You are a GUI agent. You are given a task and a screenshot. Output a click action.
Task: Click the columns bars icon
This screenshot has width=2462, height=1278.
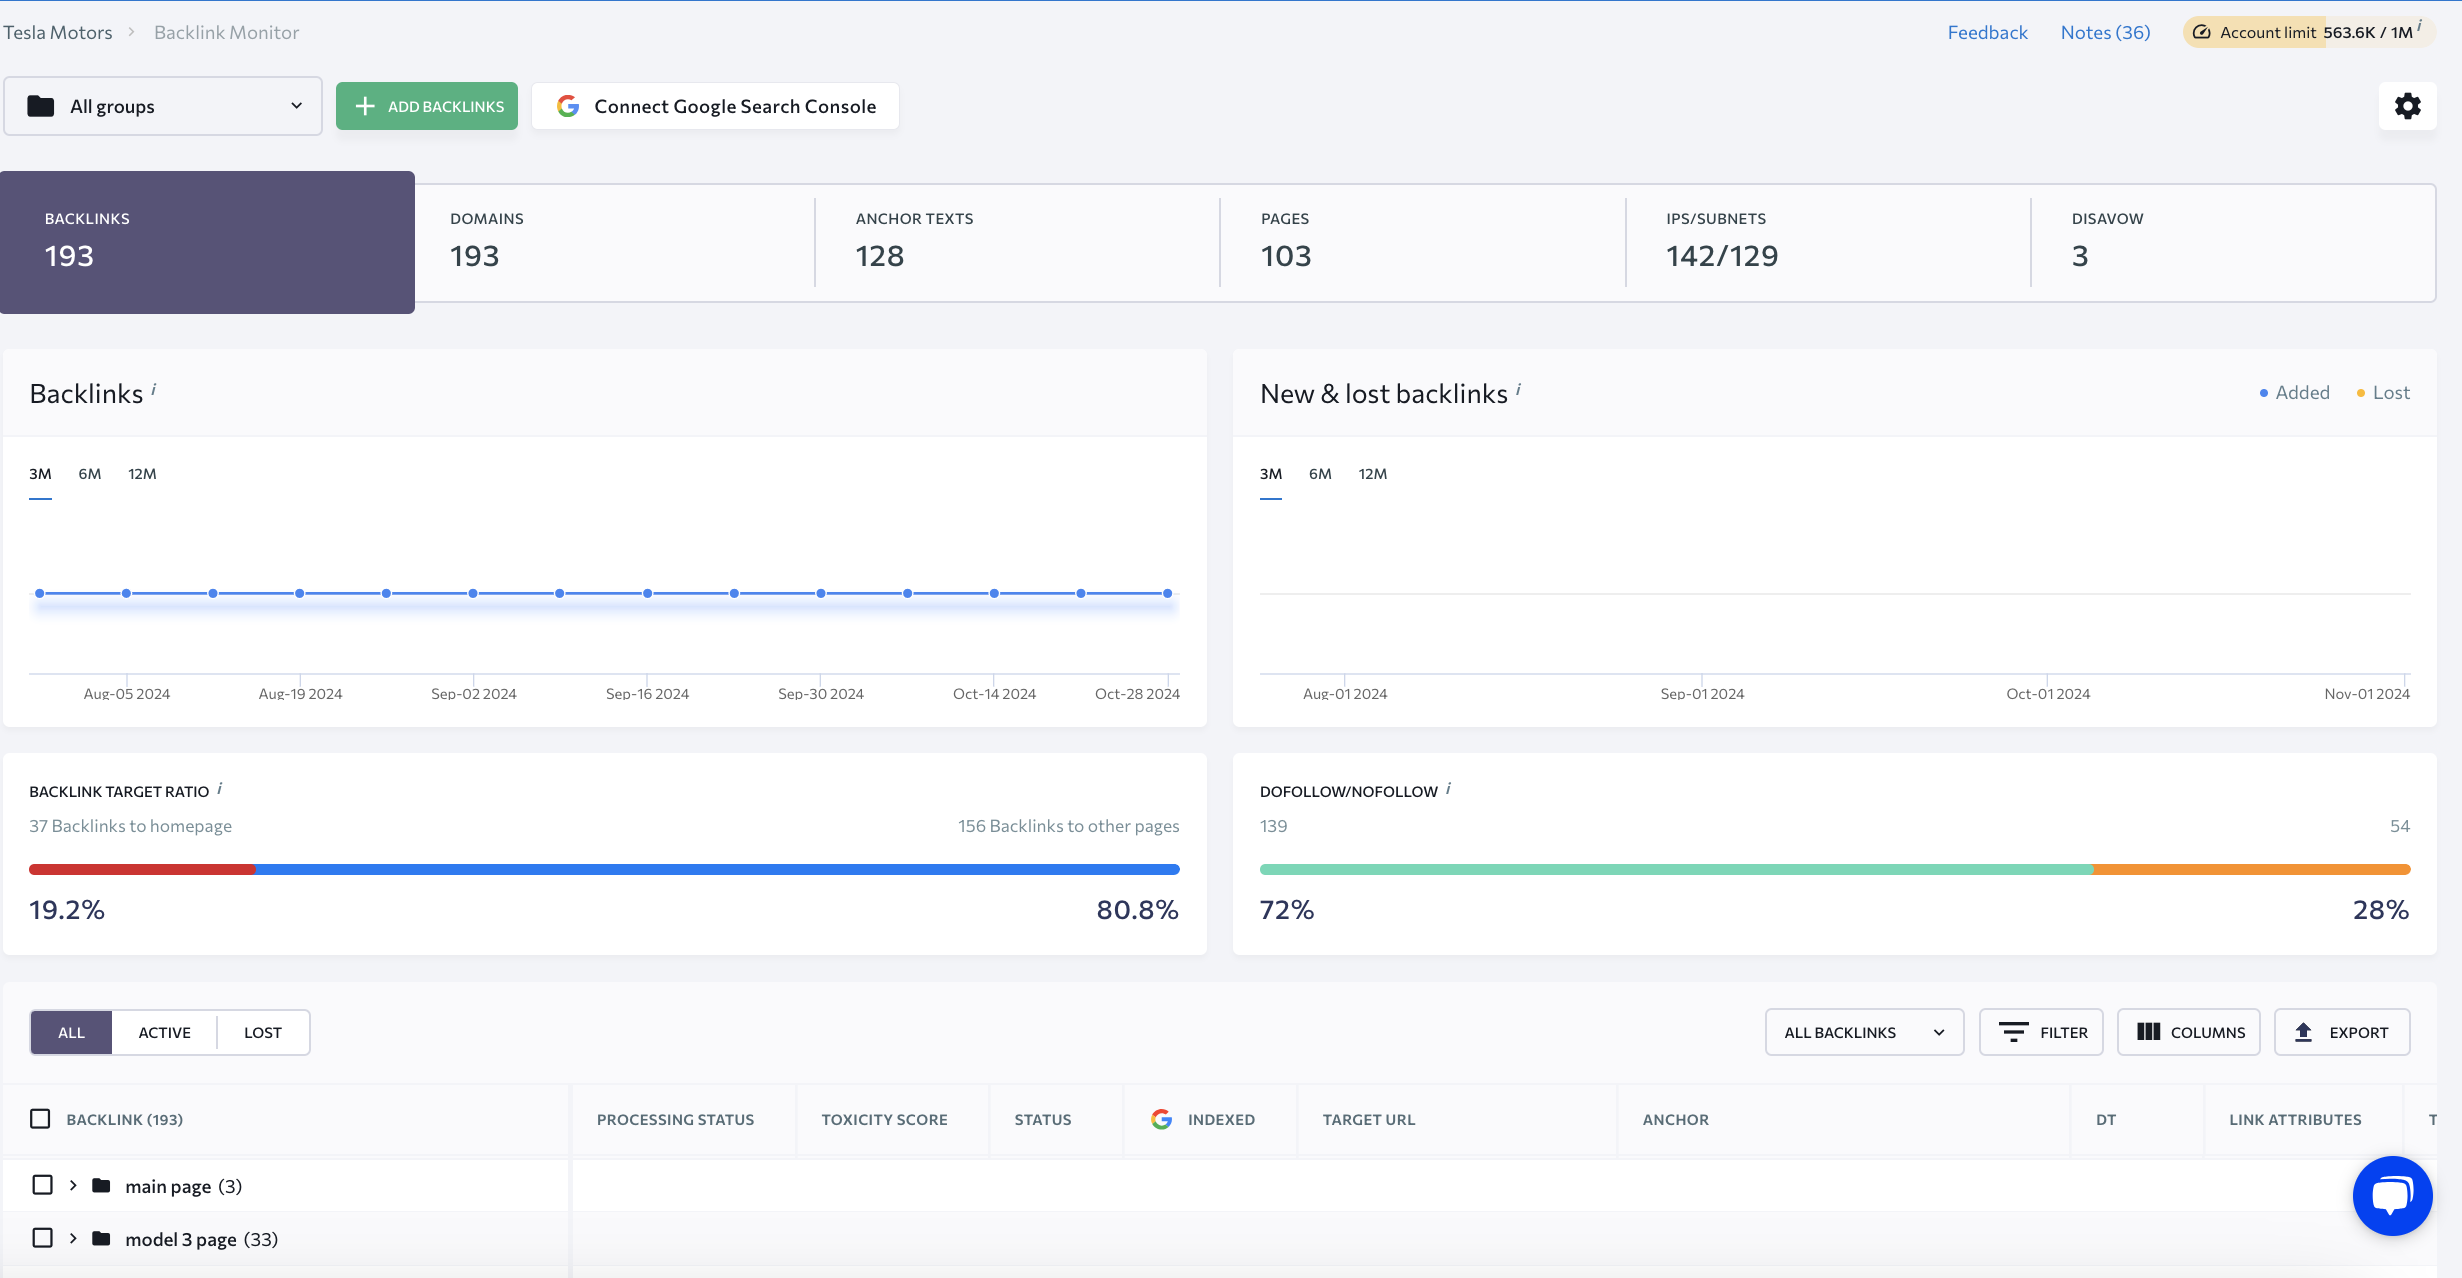click(x=2148, y=1032)
